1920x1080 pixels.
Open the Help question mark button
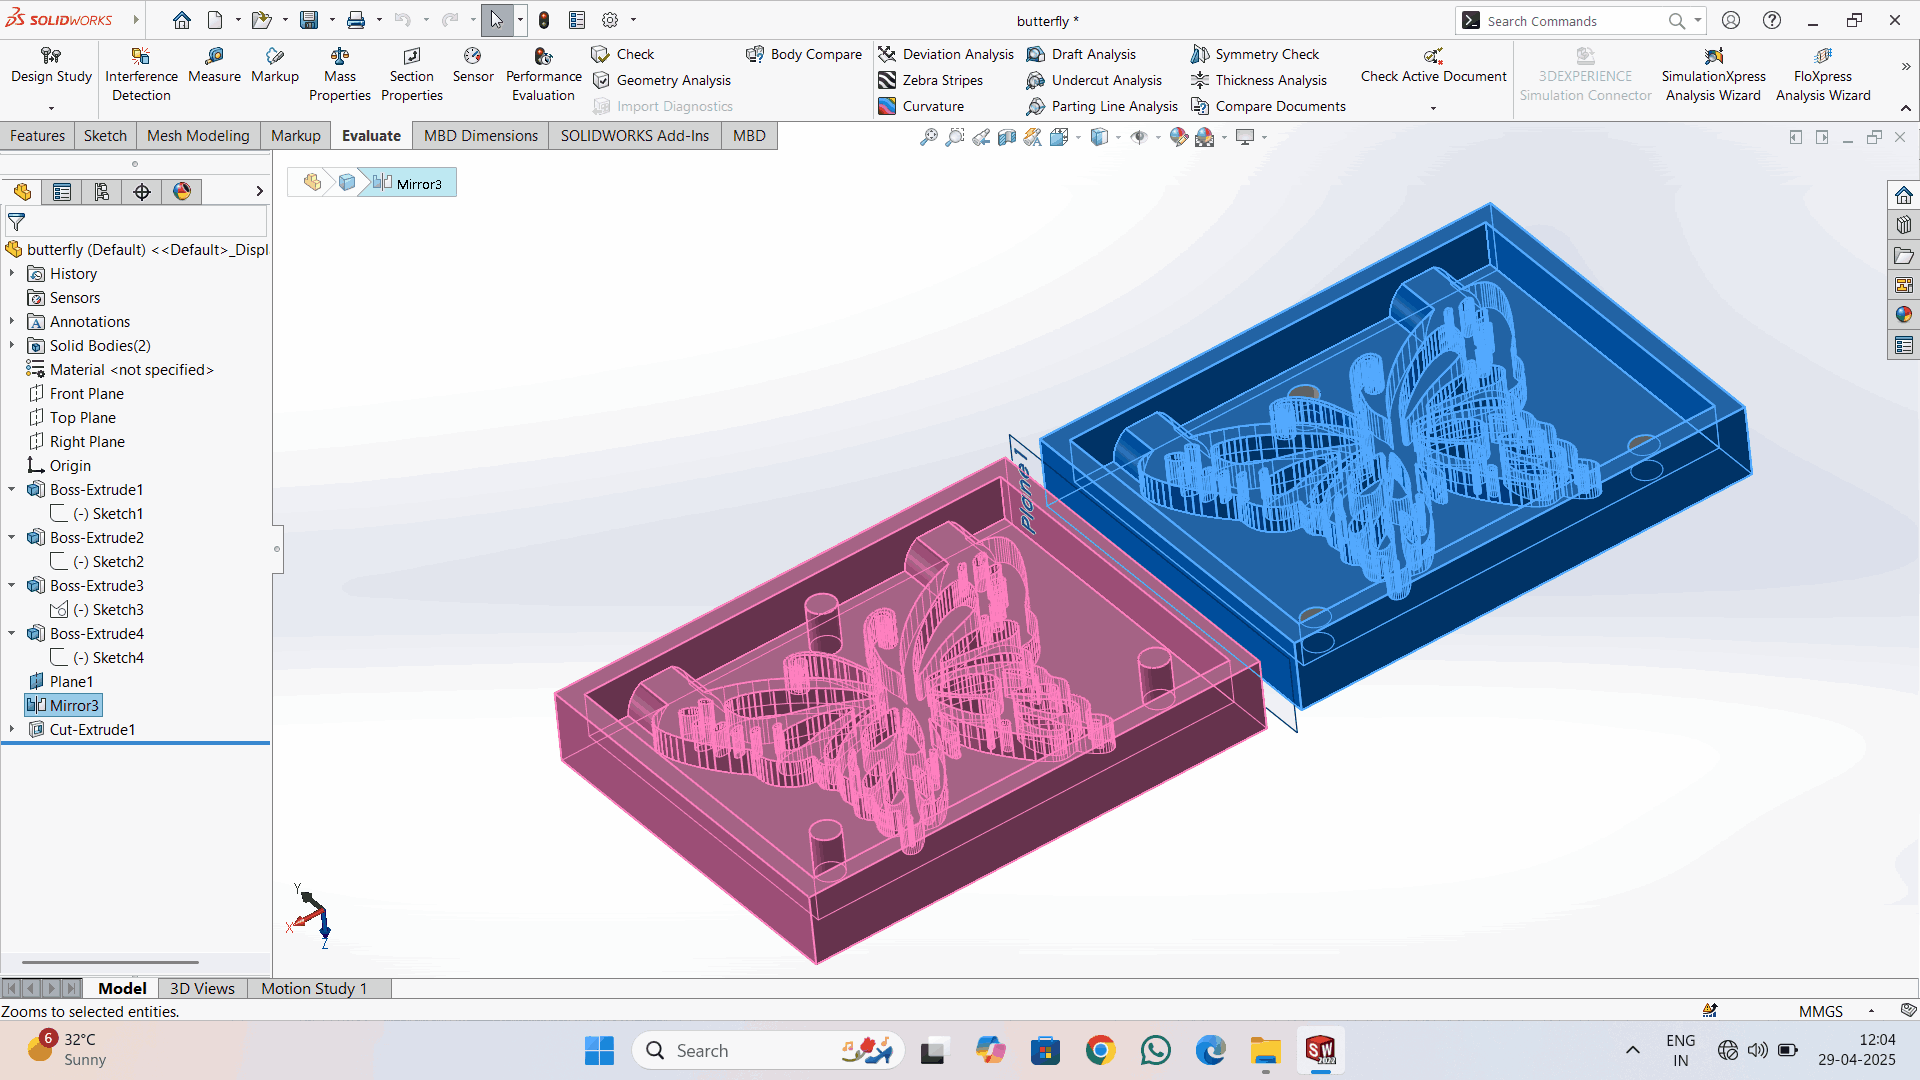1771,20
